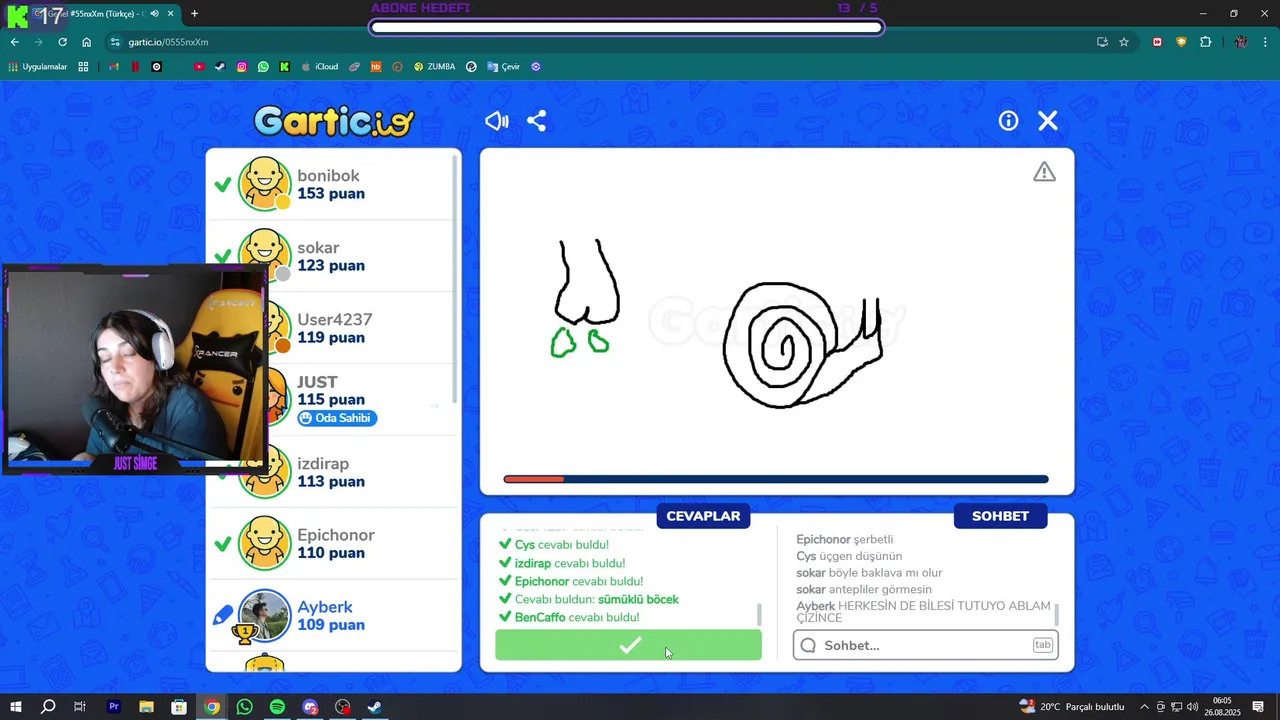Click User4237 player name
The width and height of the screenshot is (1280, 720).
[334, 320]
